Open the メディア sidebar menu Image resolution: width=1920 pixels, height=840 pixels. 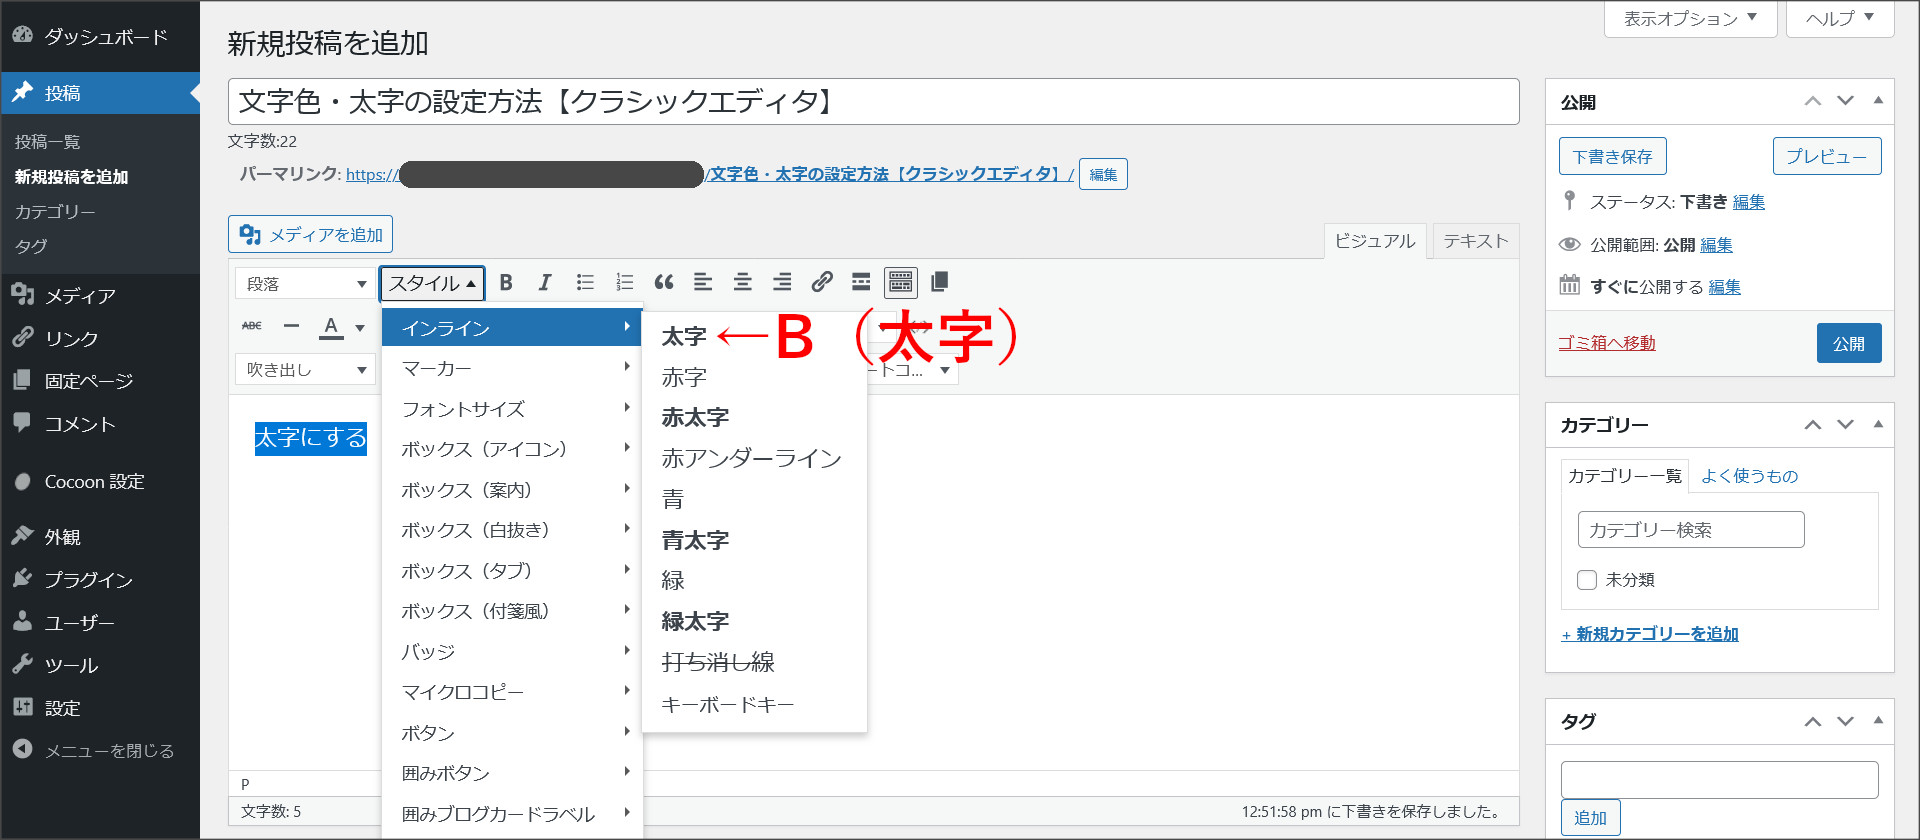click(x=100, y=296)
